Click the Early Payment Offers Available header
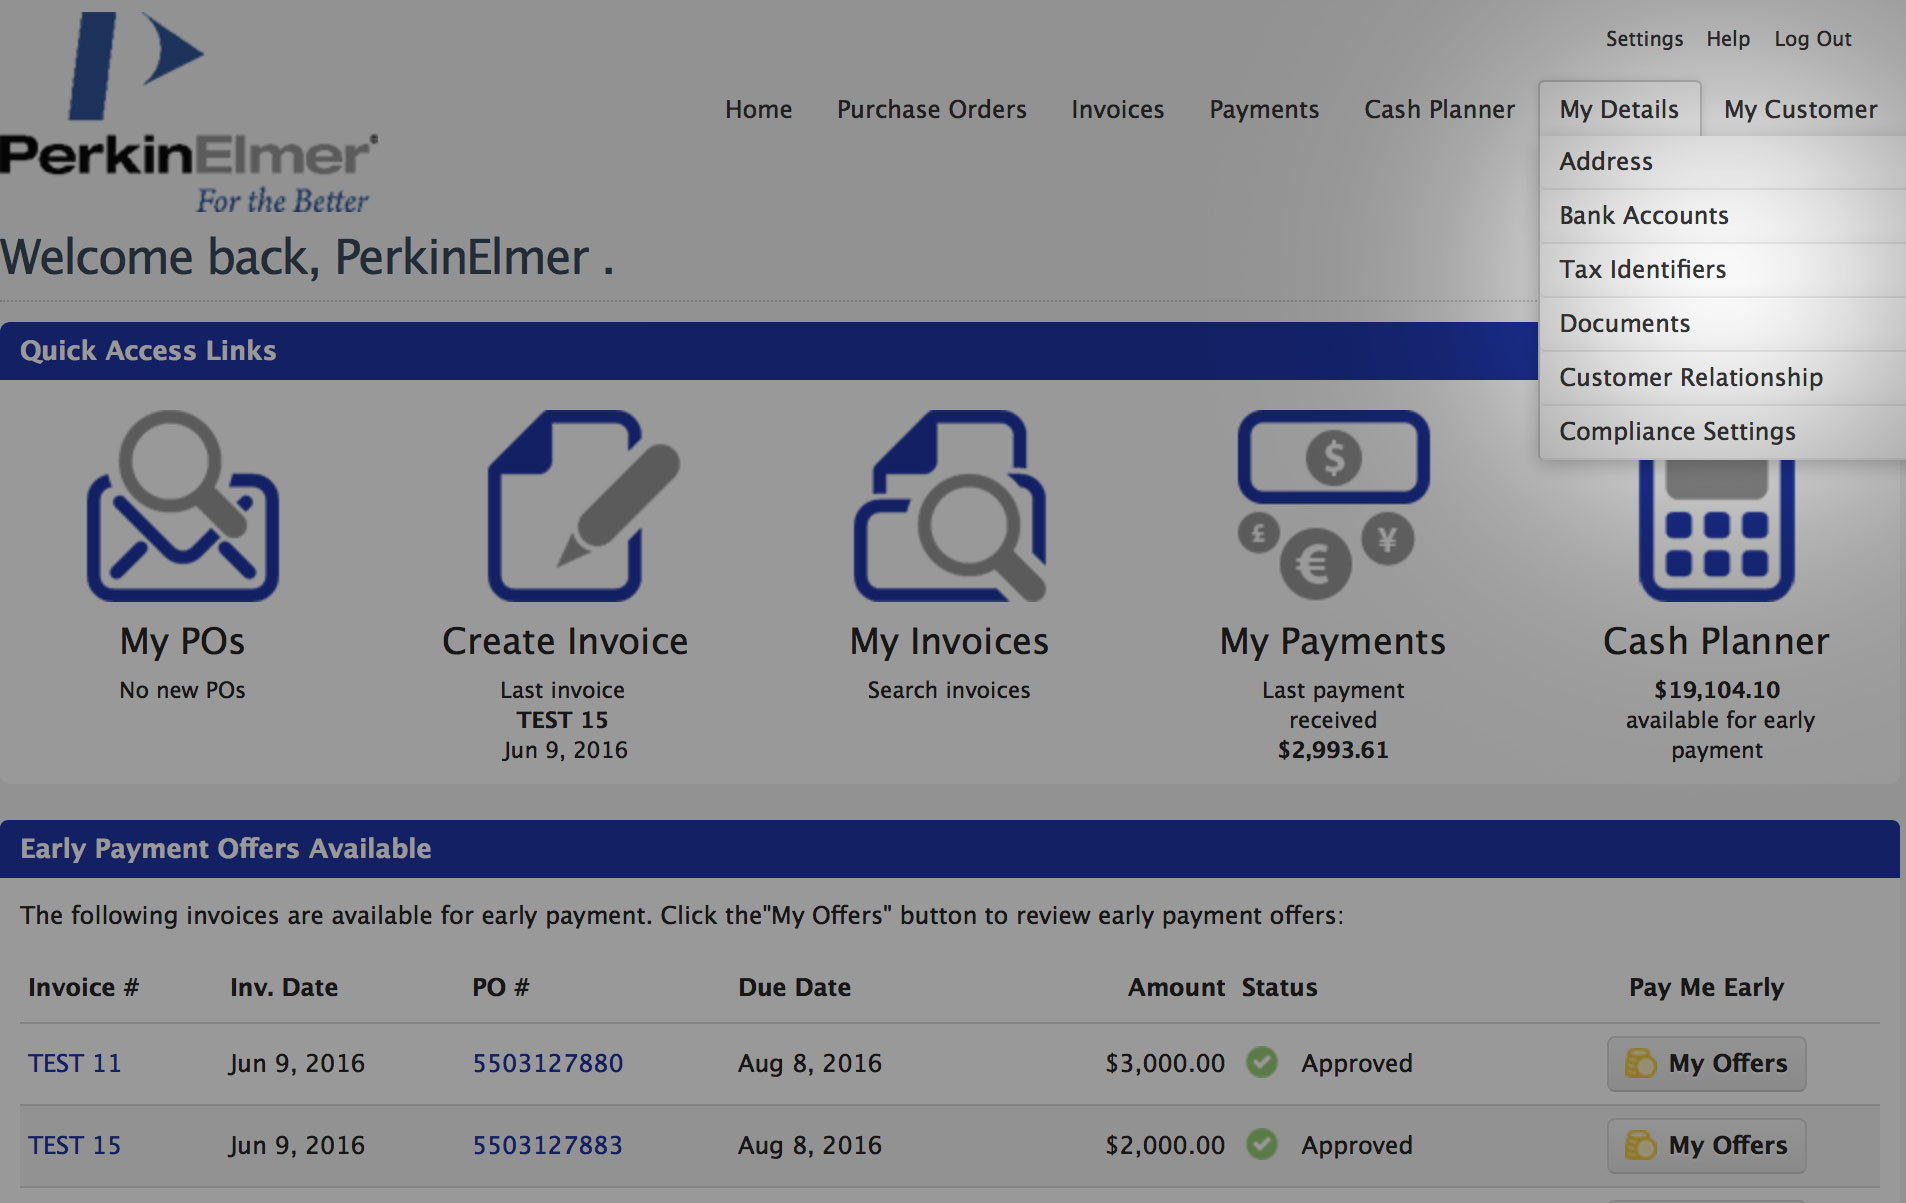The image size is (1906, 1203). tap(950, 849)
